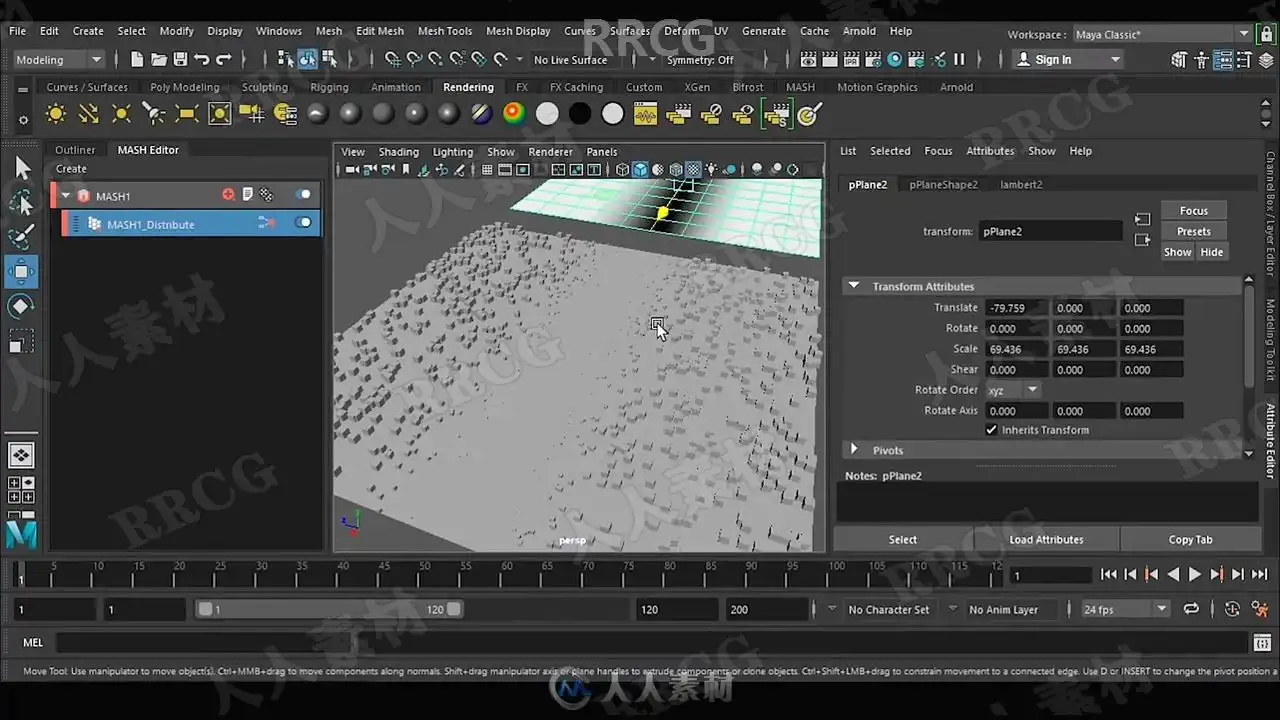Click the range slider end handle
1280x720 pixels.
click(x=454, y=609)
